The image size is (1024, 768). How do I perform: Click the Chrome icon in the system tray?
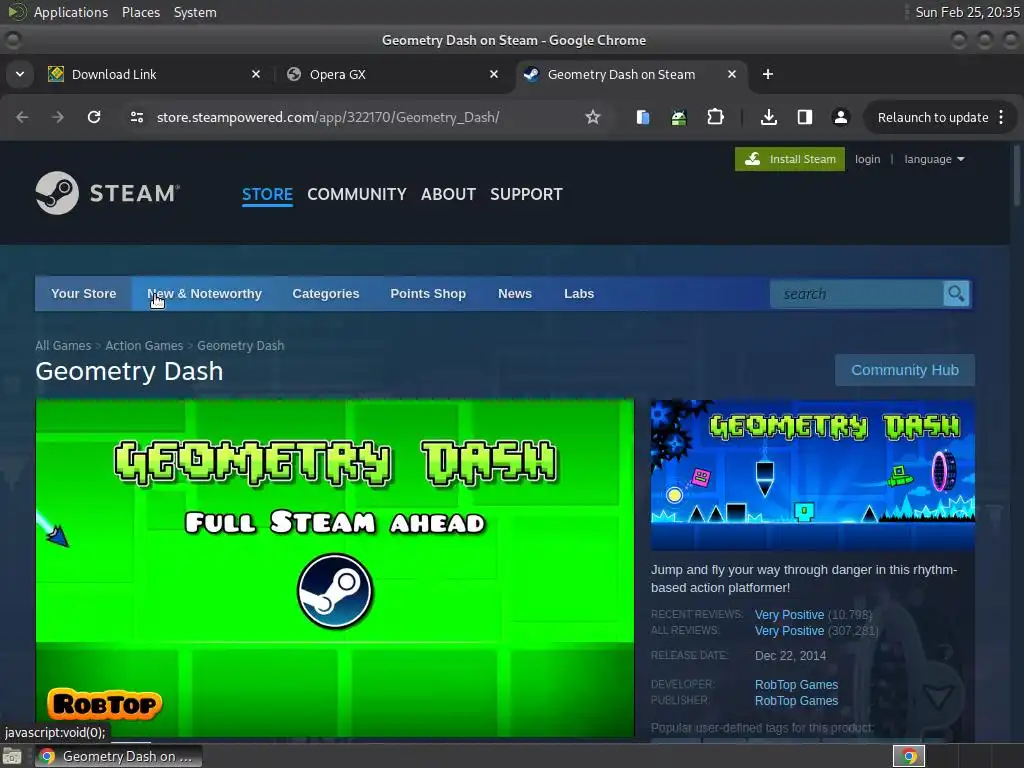pyautogui.click(x=909, y=756)
